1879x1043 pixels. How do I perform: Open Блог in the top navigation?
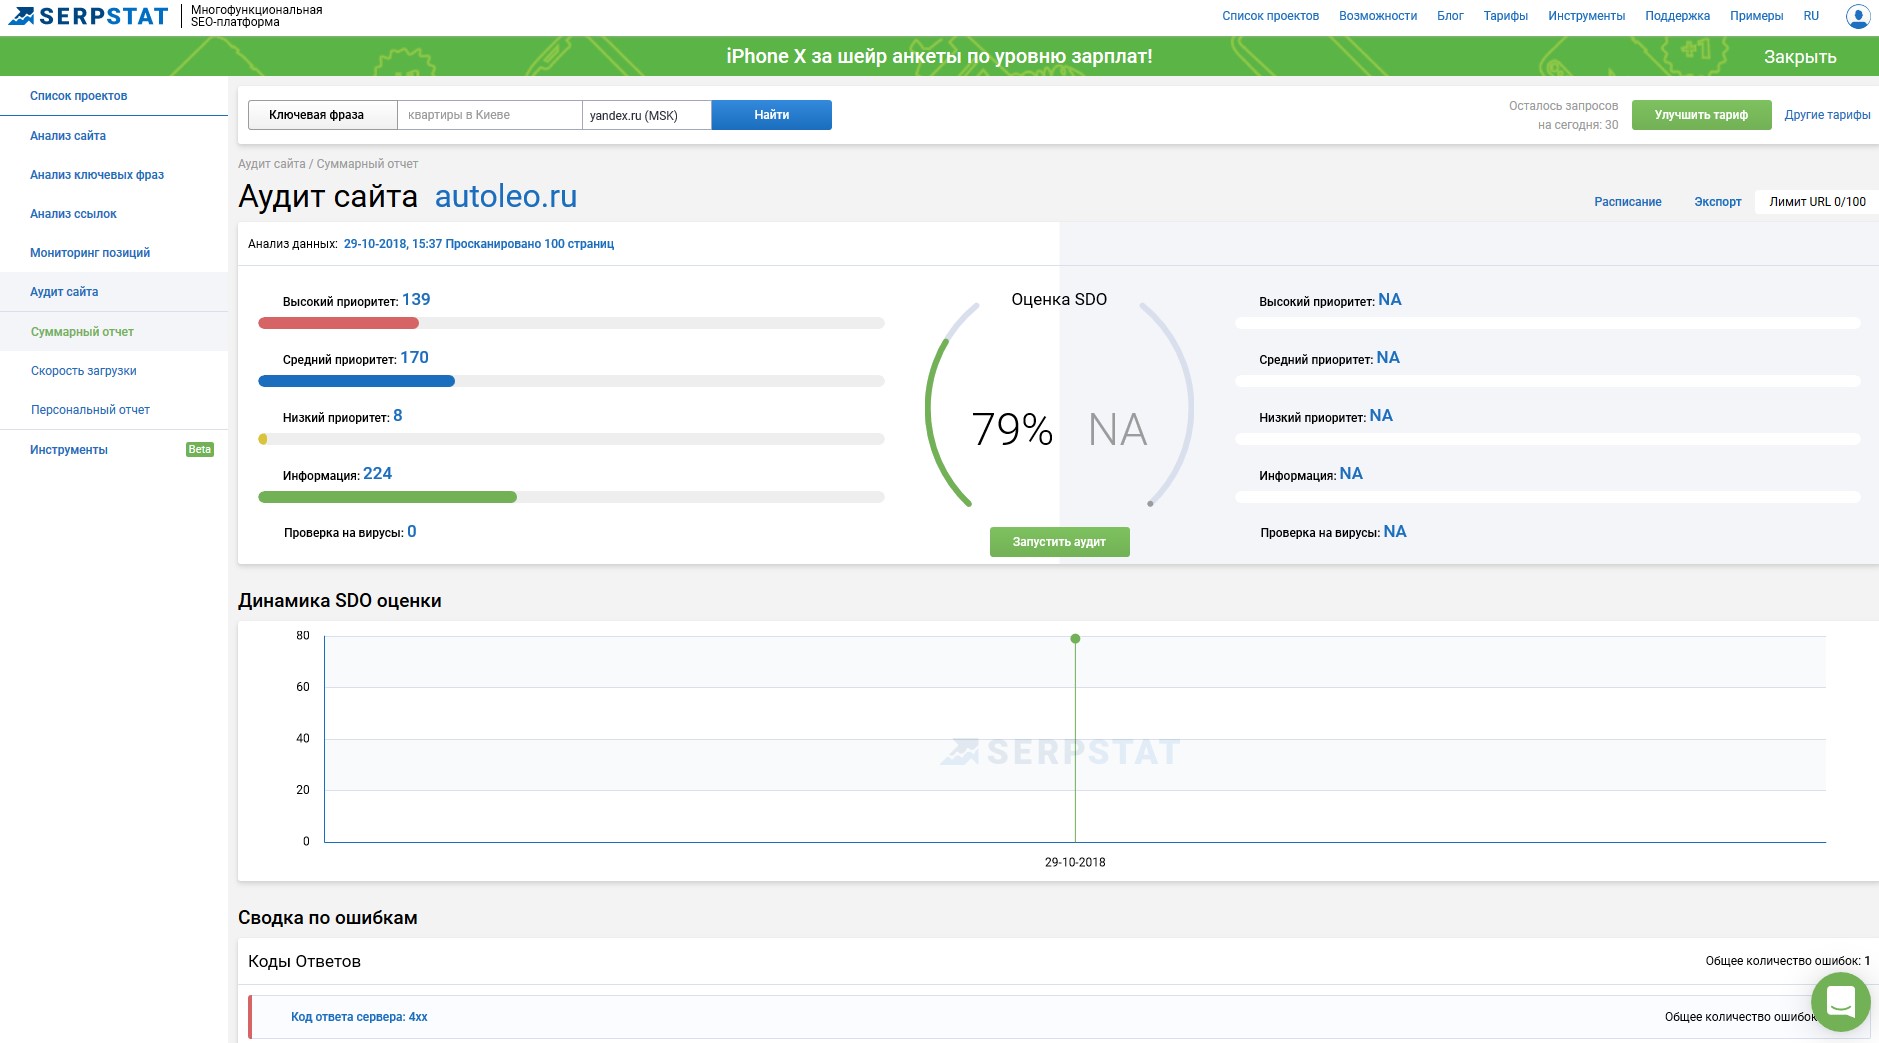pos(1450,16)
